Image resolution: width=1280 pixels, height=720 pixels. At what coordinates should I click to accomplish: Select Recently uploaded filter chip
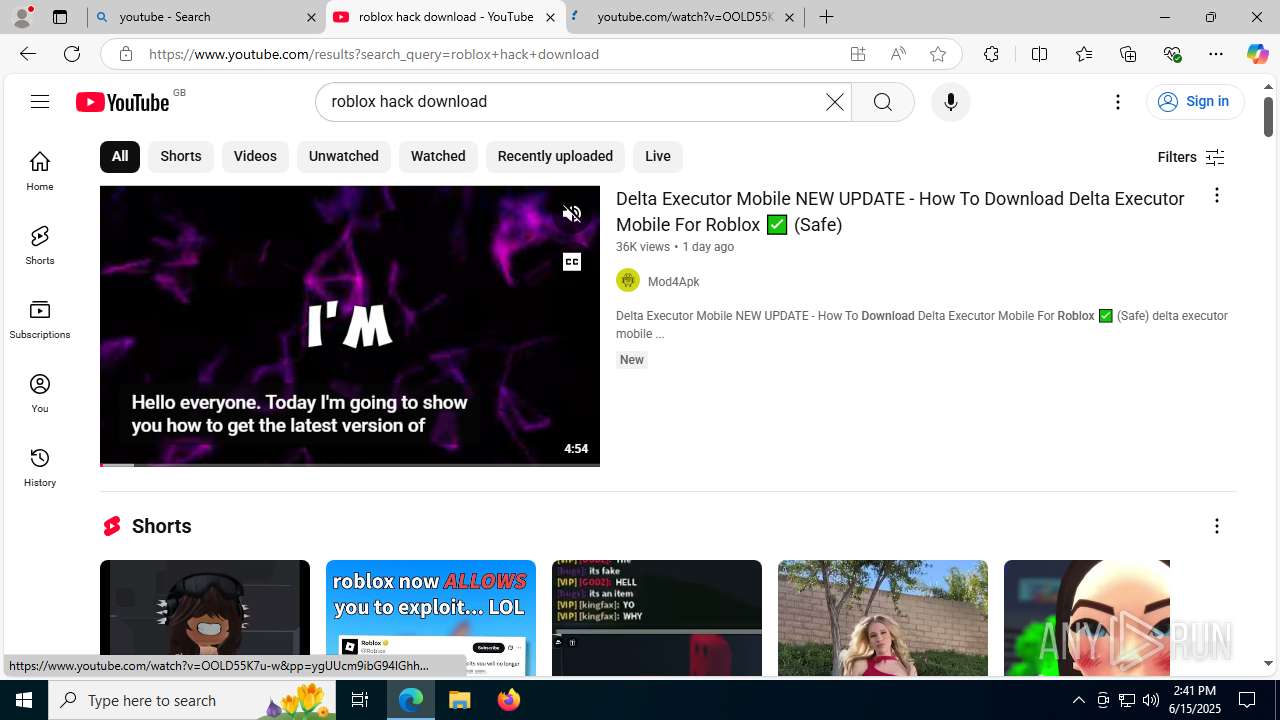[x=555, y=156]
